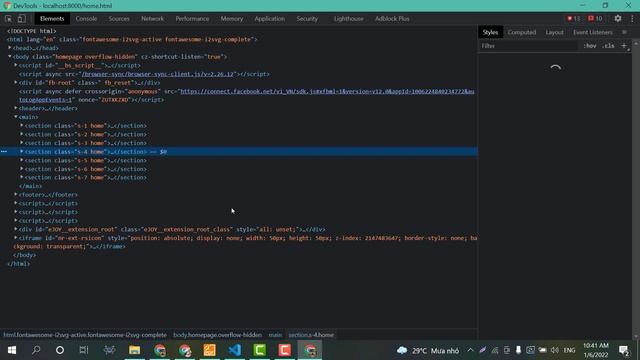The image size is (640, 360).
Task: Switch to the Sources tab
Action: click(119, 19)
